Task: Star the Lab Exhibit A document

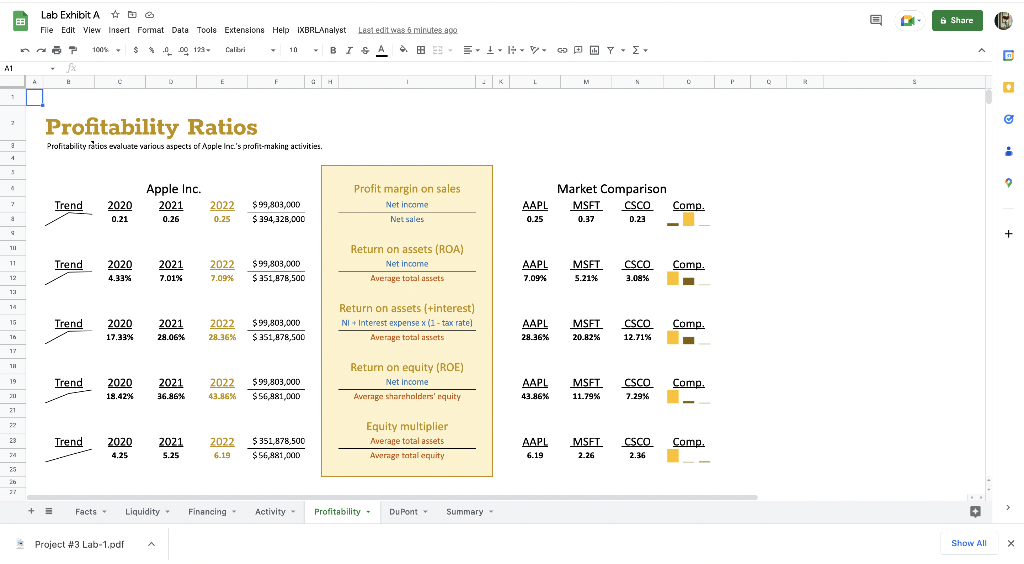Action: pos(115,14)
